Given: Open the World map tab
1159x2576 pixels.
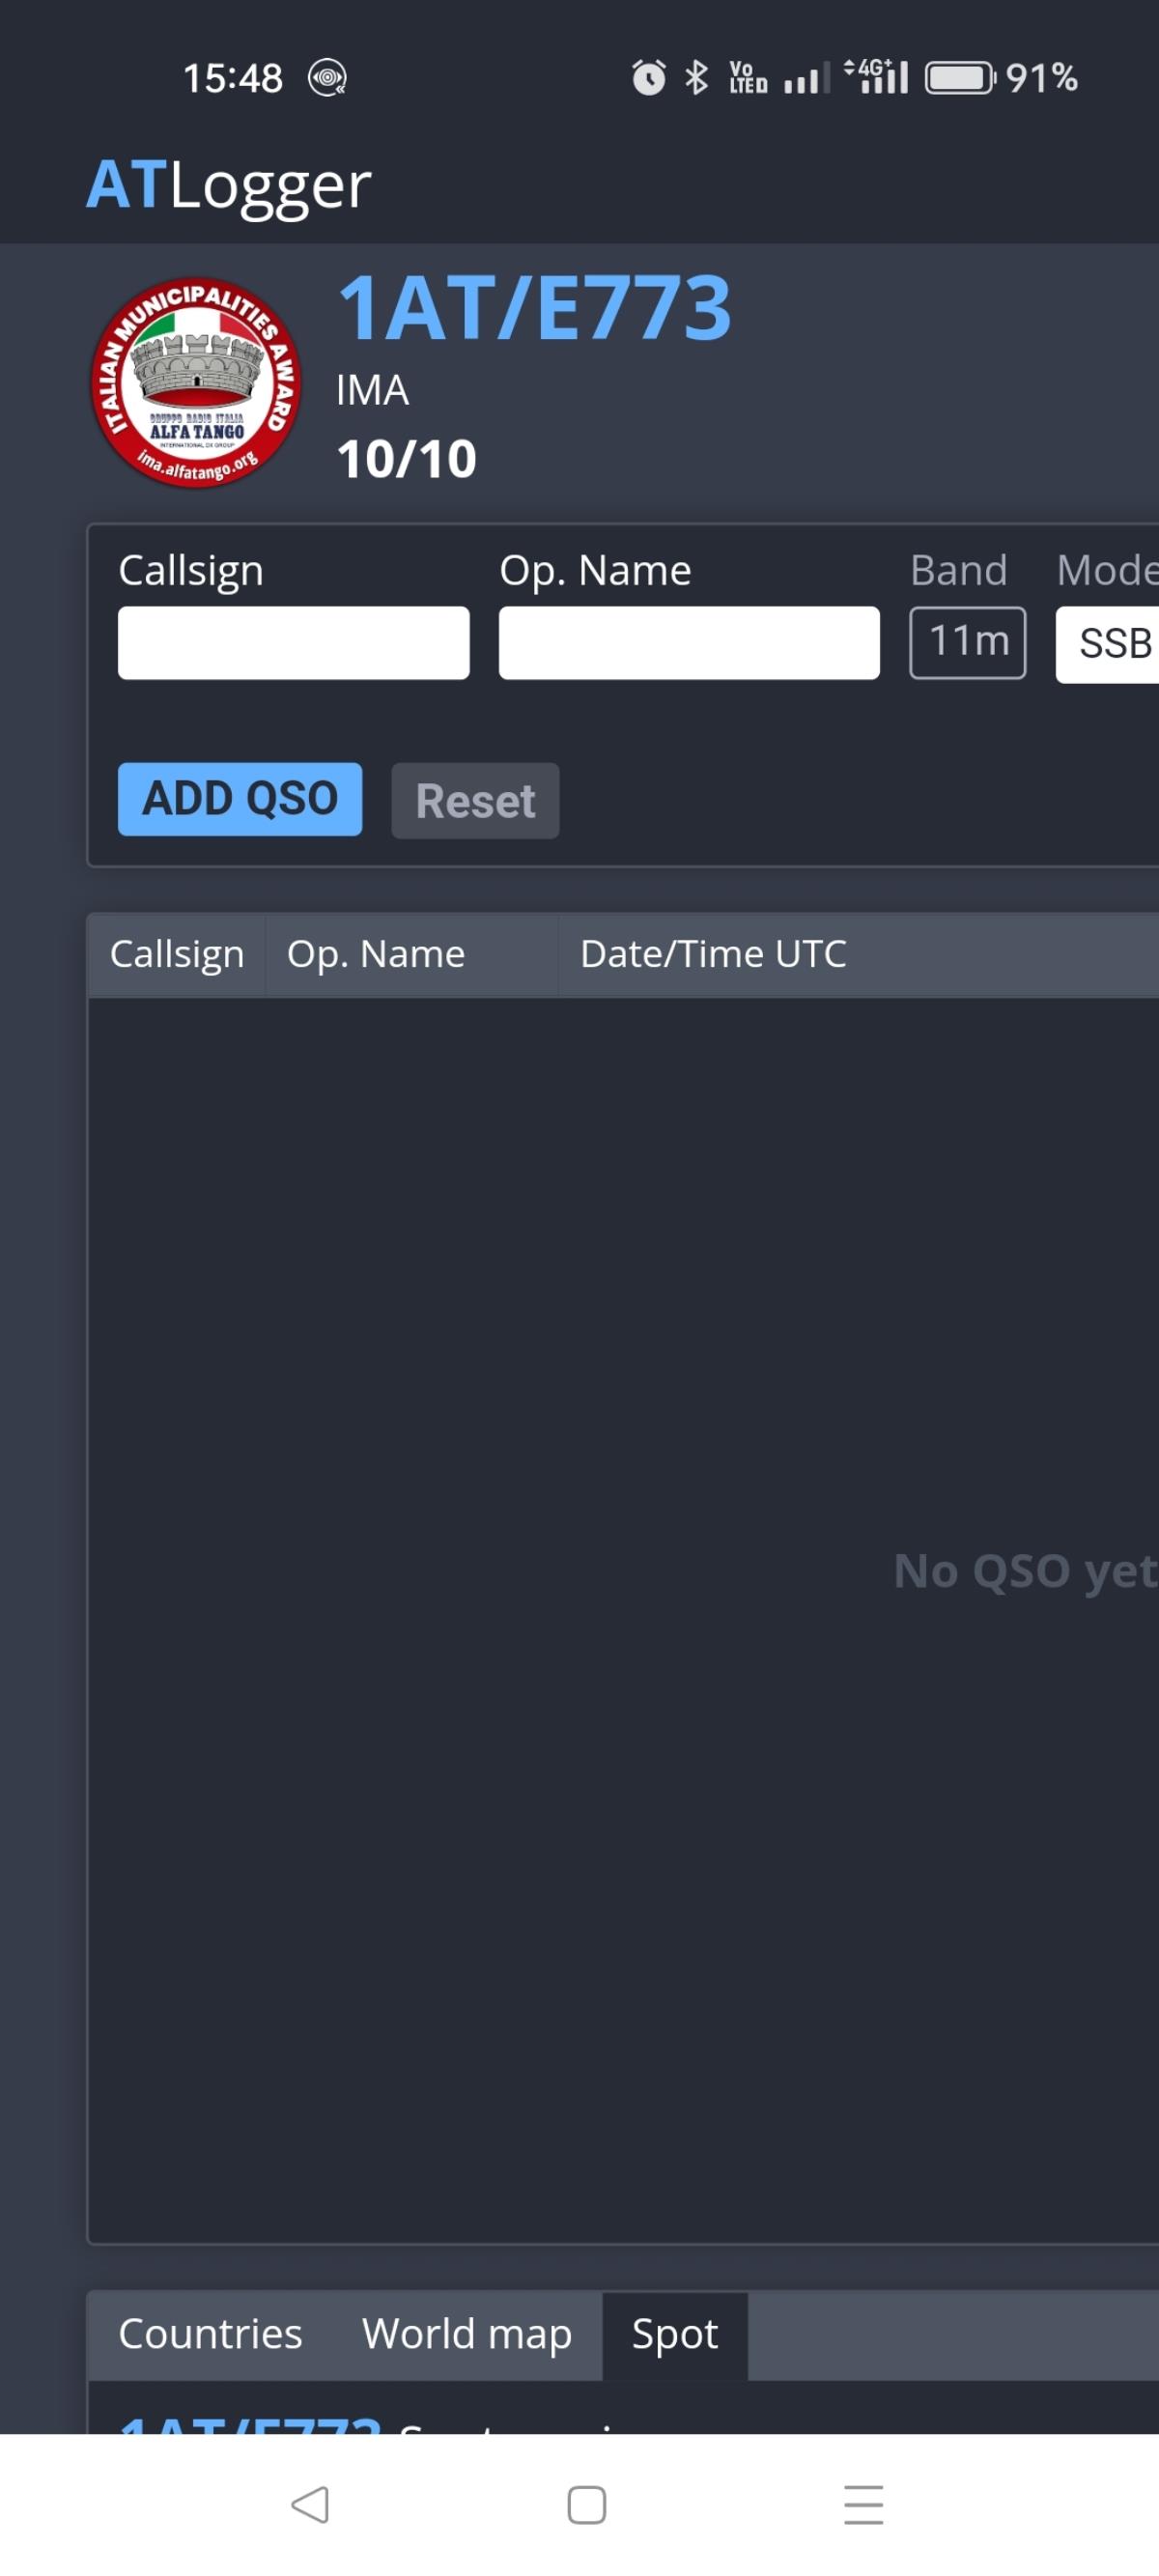Looking at the screenshot, I should click(466, 2334).
